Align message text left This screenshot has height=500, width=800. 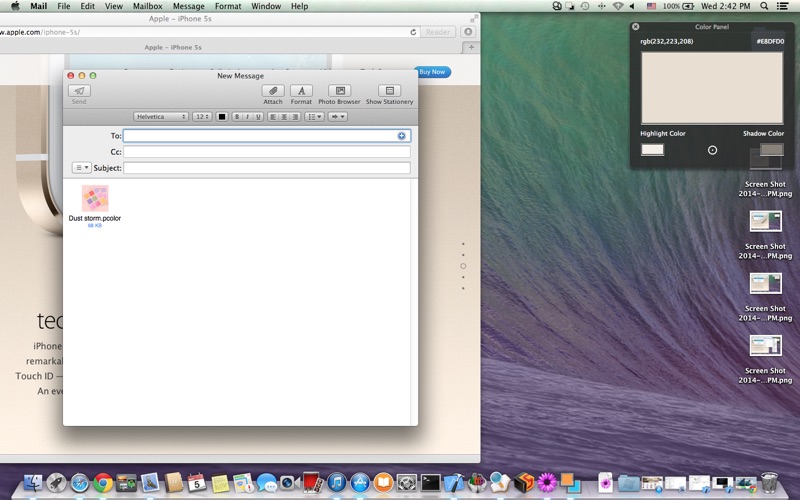click(x=273, y=117)
